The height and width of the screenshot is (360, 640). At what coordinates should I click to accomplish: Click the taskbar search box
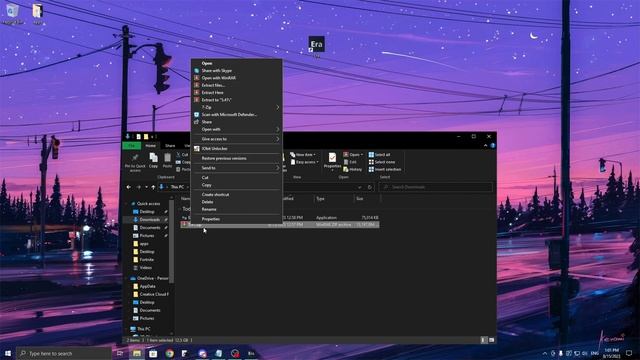tap(65, 353)
